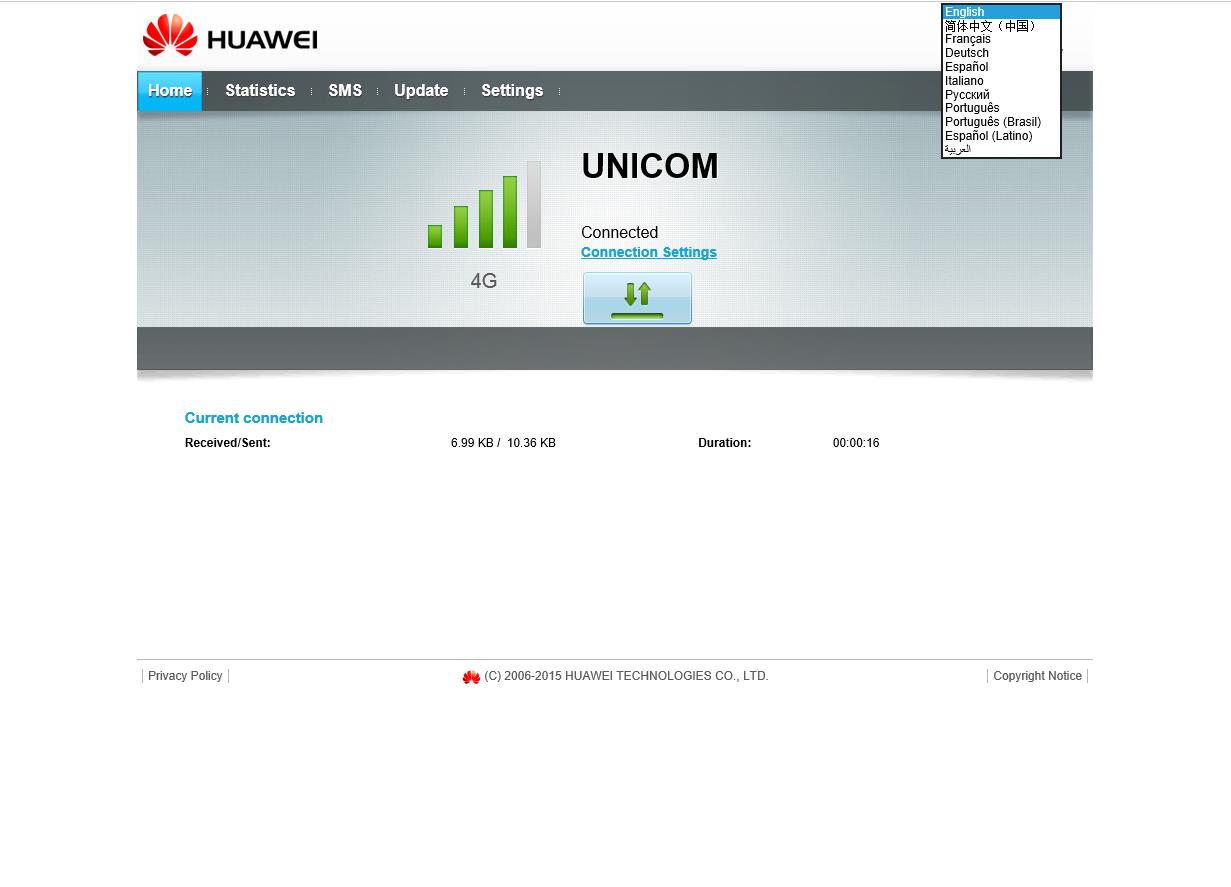Open the Copyright Notice link
This screenshot has height=887, width=1231.
1037,676
